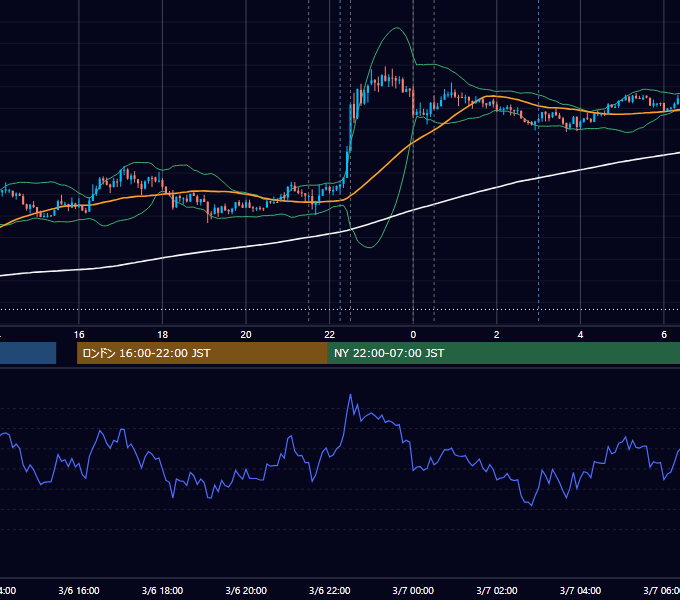Viewport: 680px width, 600px height.
Task: Click the lower Bollinger band trough after 22:00
Action: (369, 247)
